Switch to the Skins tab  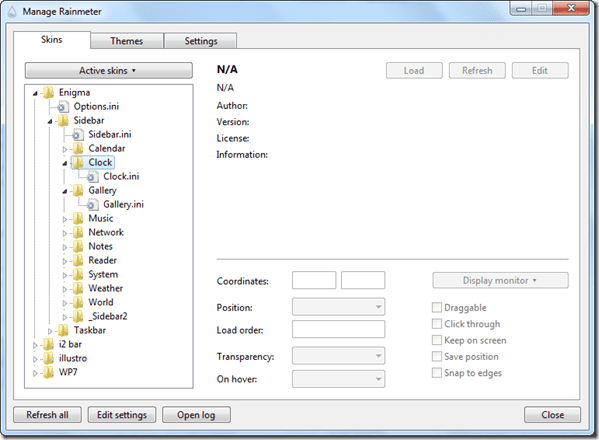pos(52,40)
